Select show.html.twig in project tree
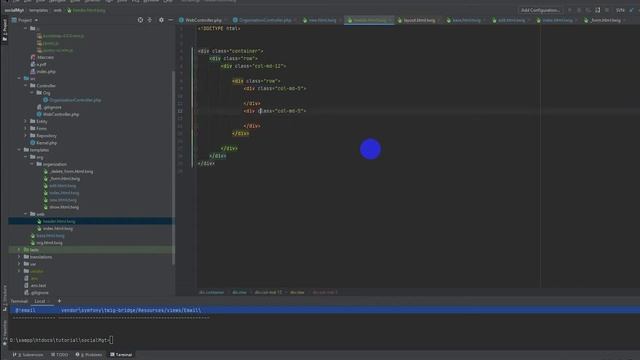The width and height of the screenshot is (640, 360). pyautogui.click(x=64, y=207)
